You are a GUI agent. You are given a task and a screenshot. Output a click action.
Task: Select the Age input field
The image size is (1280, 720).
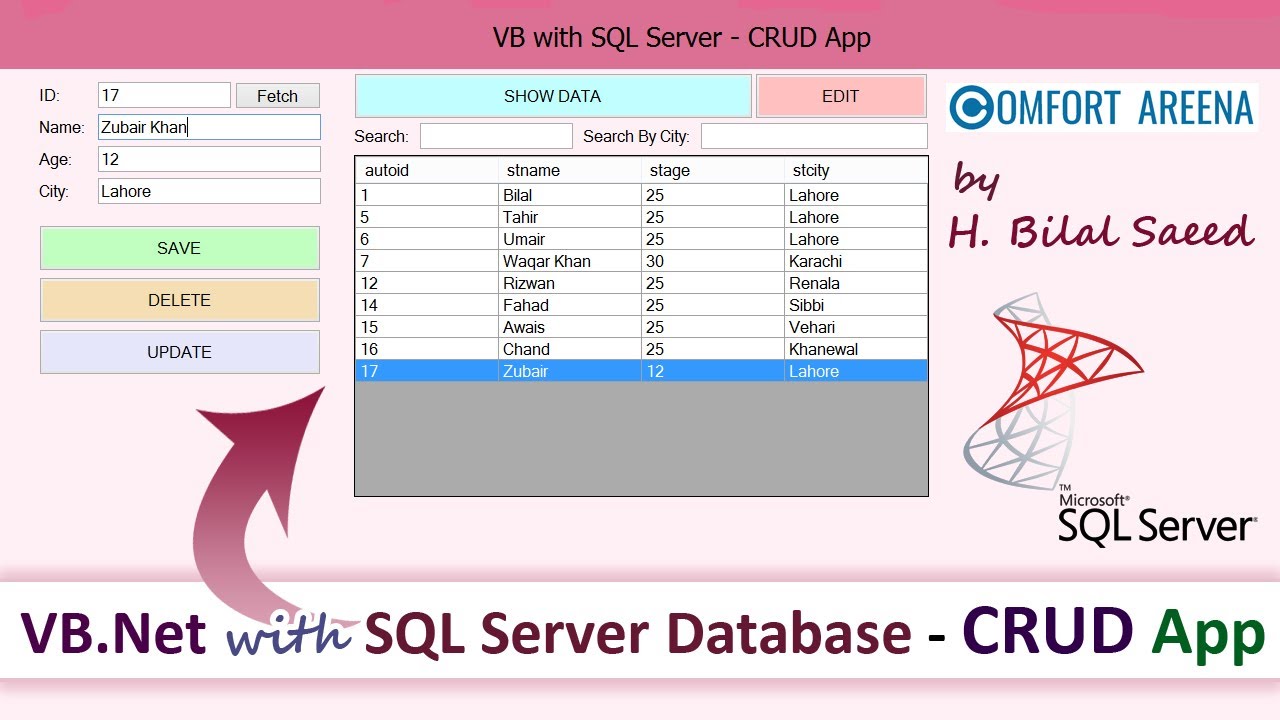(x=209, y=159)
